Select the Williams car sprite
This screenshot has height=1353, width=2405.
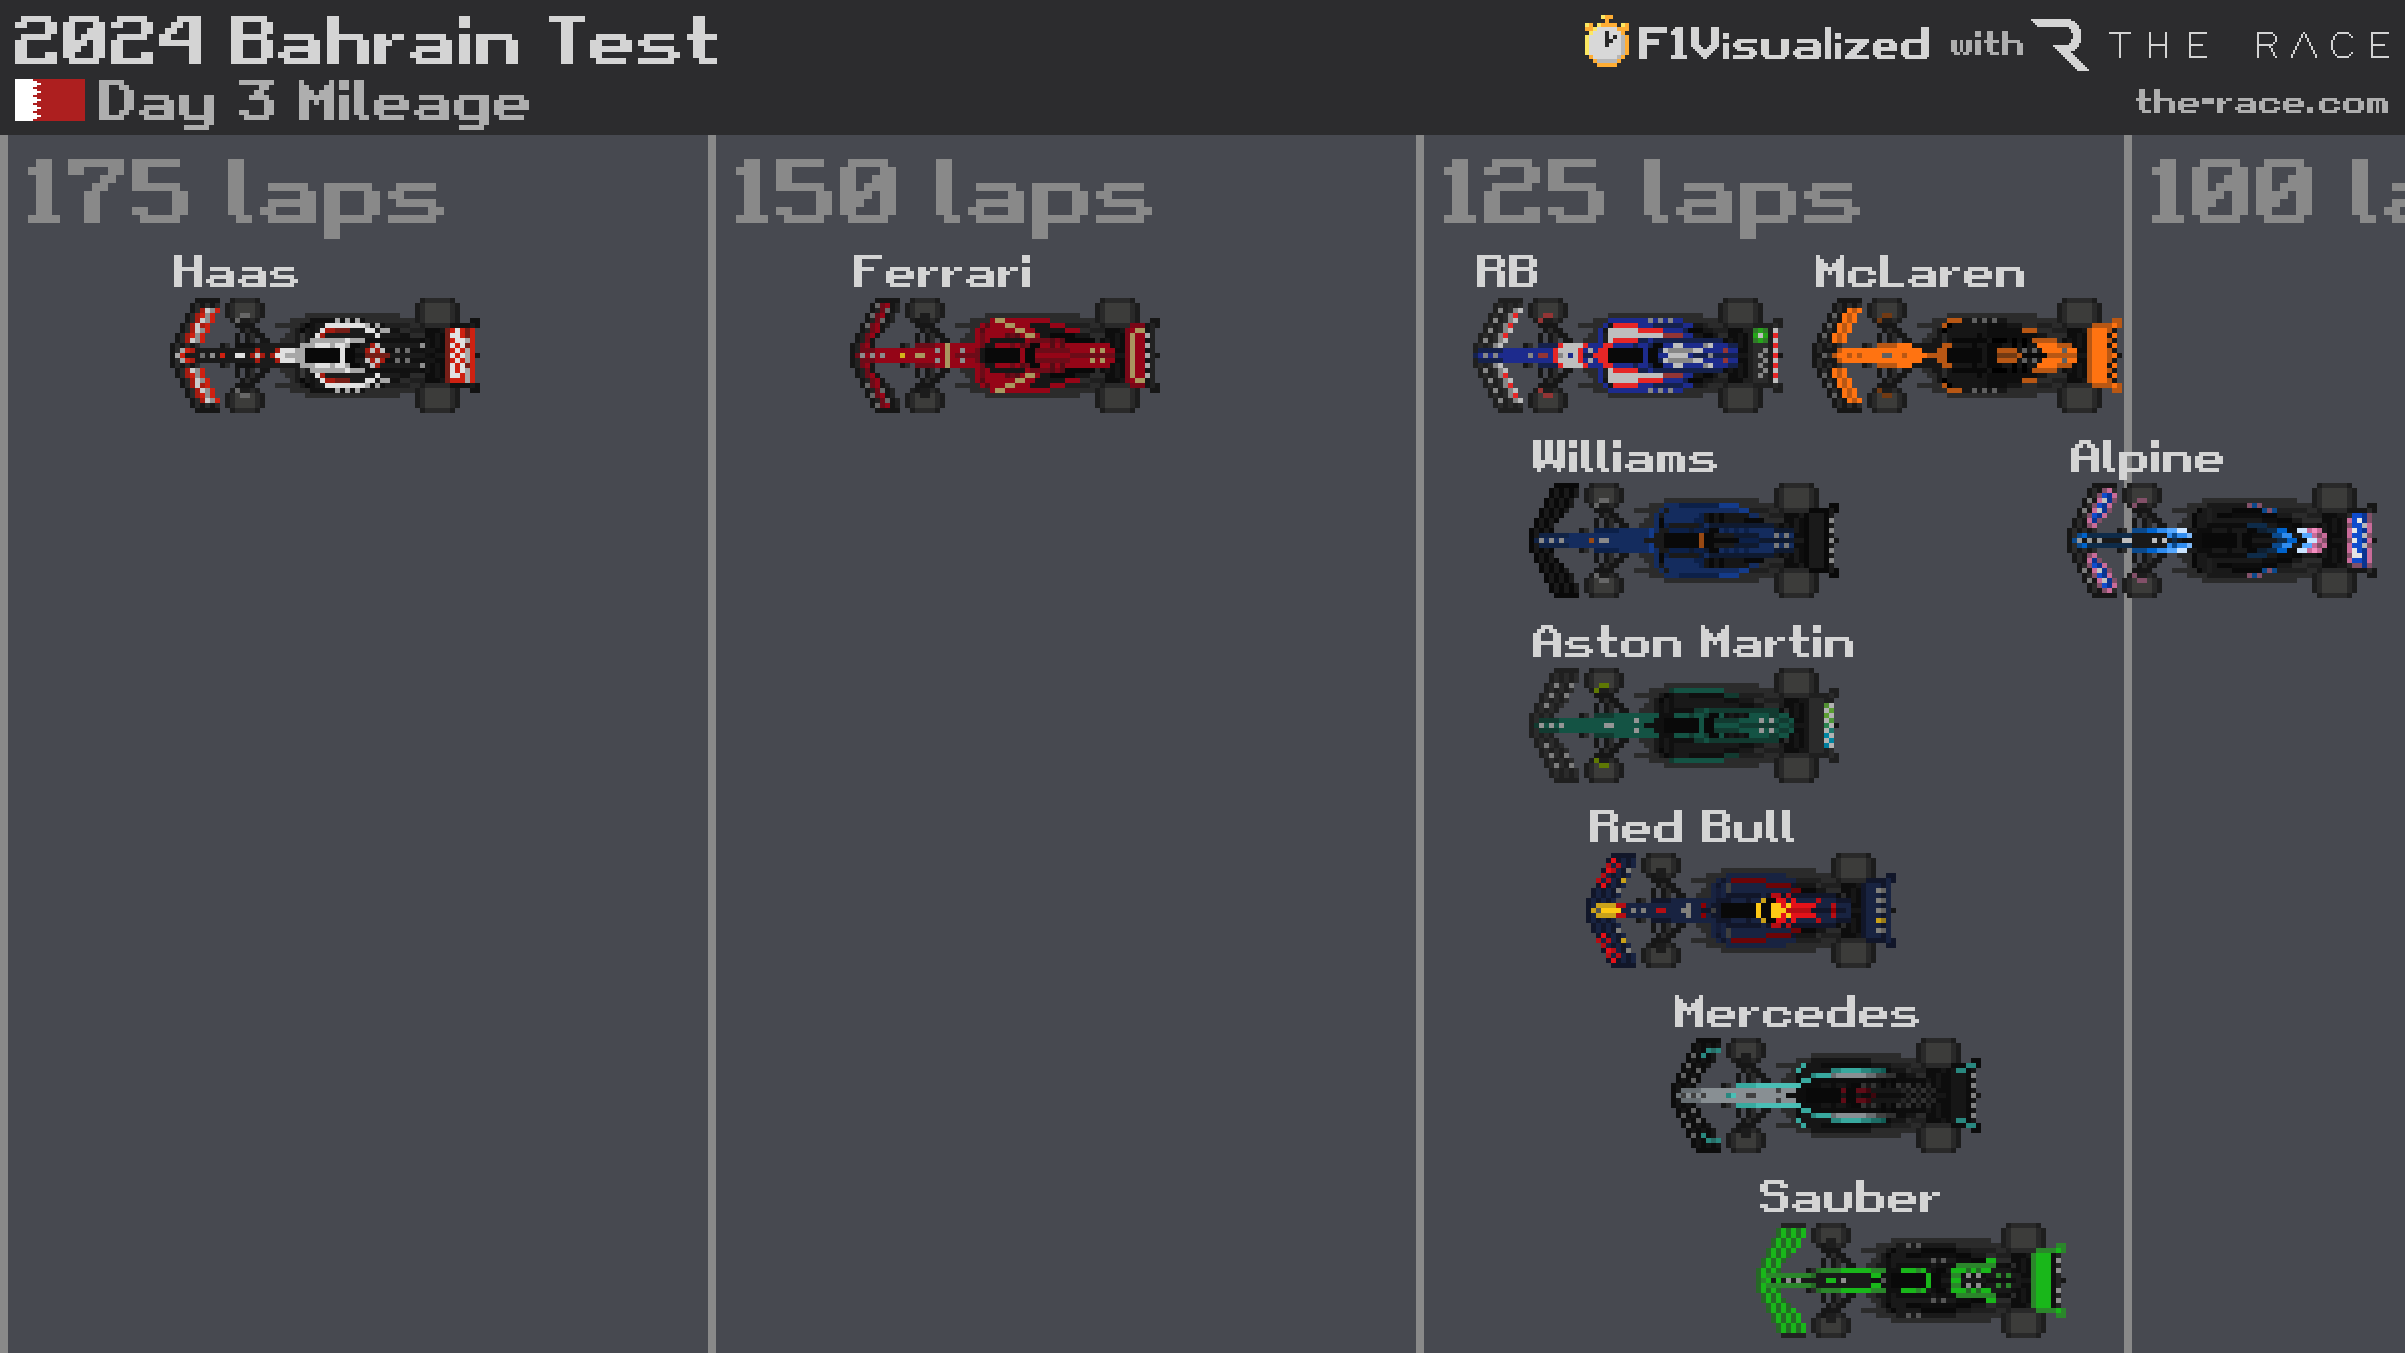(1684, 540)
